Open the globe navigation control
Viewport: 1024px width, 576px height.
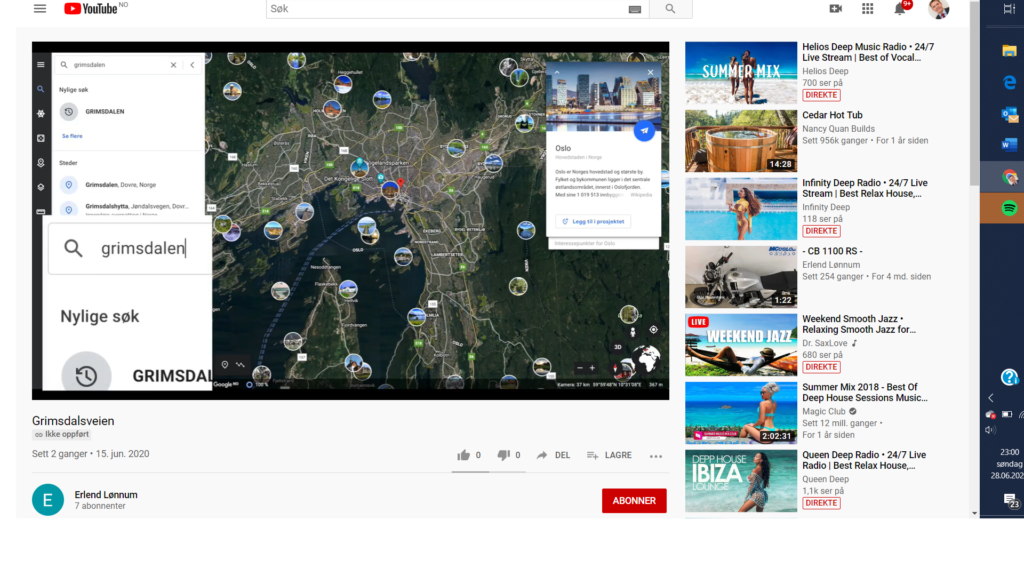click(x=648, y=359)
